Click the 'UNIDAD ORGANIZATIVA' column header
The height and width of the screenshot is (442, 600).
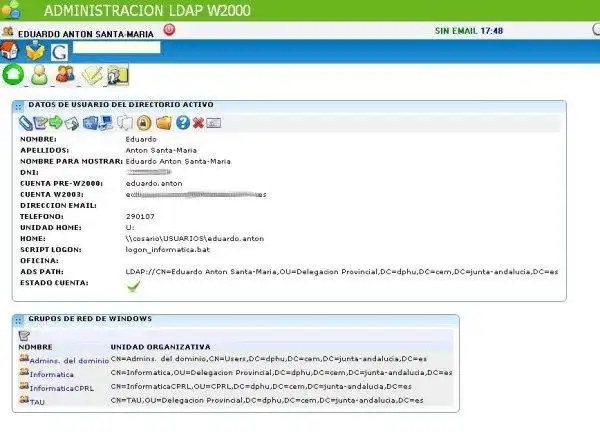160,347
